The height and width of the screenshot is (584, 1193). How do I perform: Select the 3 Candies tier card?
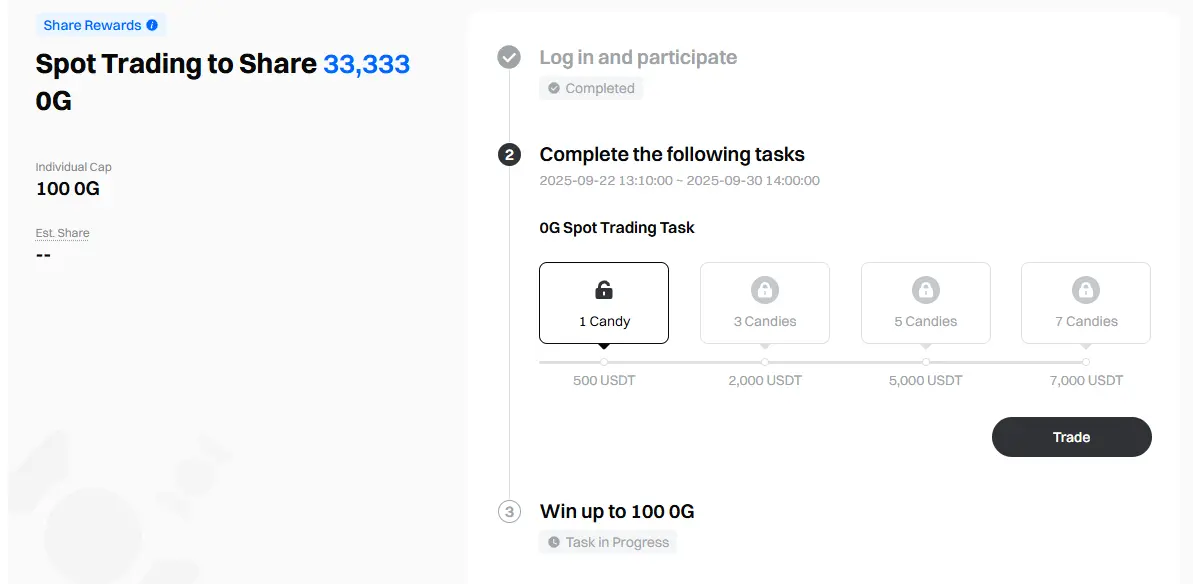point(765,303)
